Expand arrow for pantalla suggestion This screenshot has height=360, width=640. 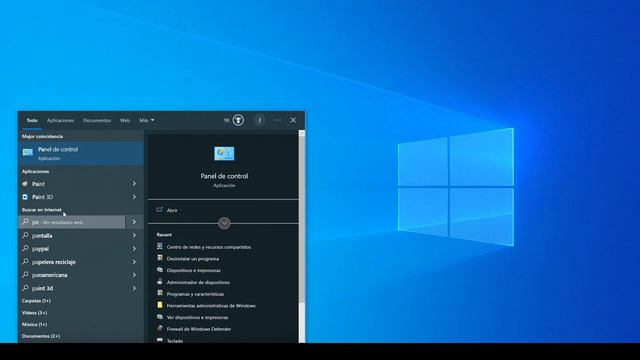(x=134, y=236)
